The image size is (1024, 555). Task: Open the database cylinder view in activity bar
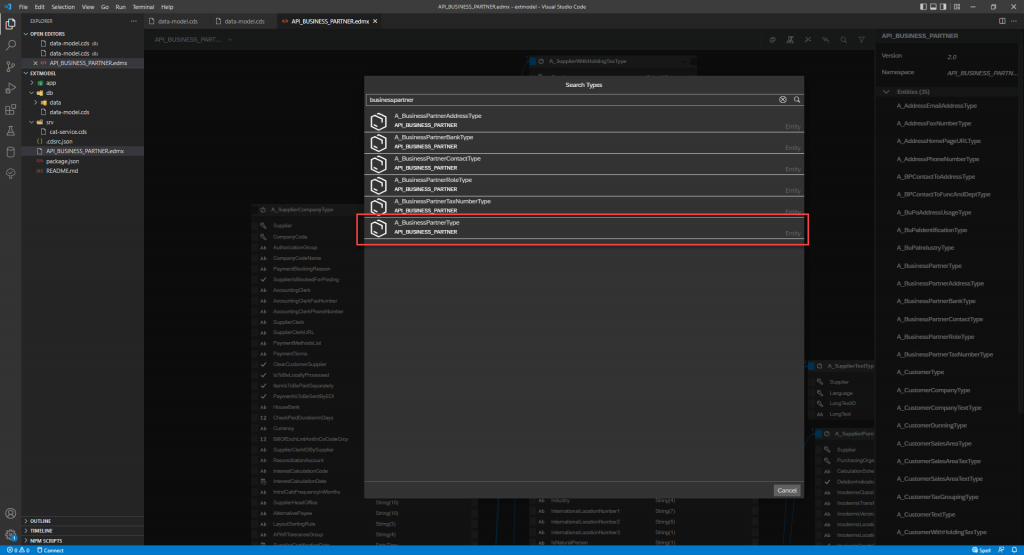[10, 152]
